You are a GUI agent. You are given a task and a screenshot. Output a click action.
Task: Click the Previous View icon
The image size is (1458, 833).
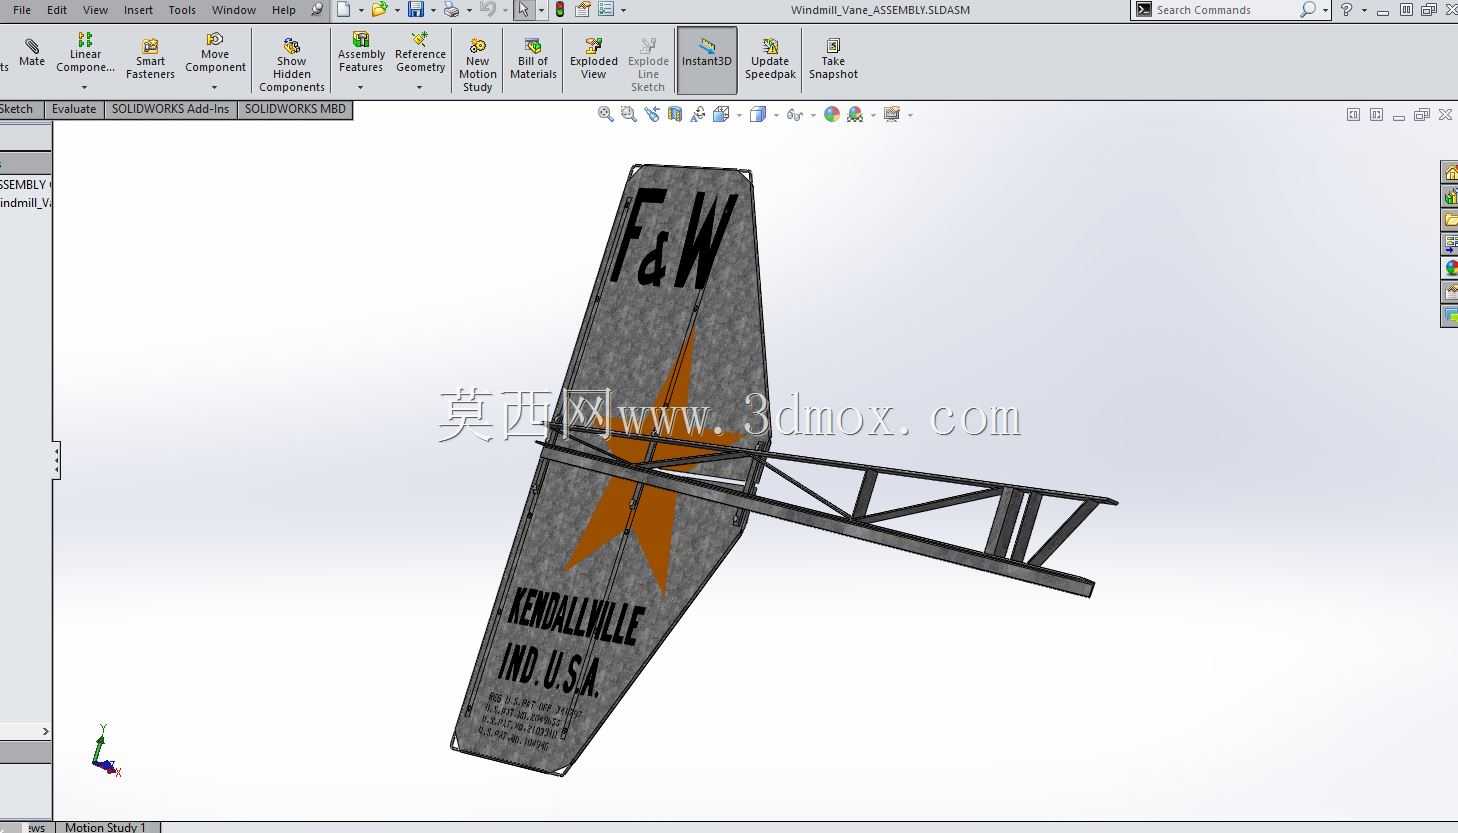coord(652,115)
